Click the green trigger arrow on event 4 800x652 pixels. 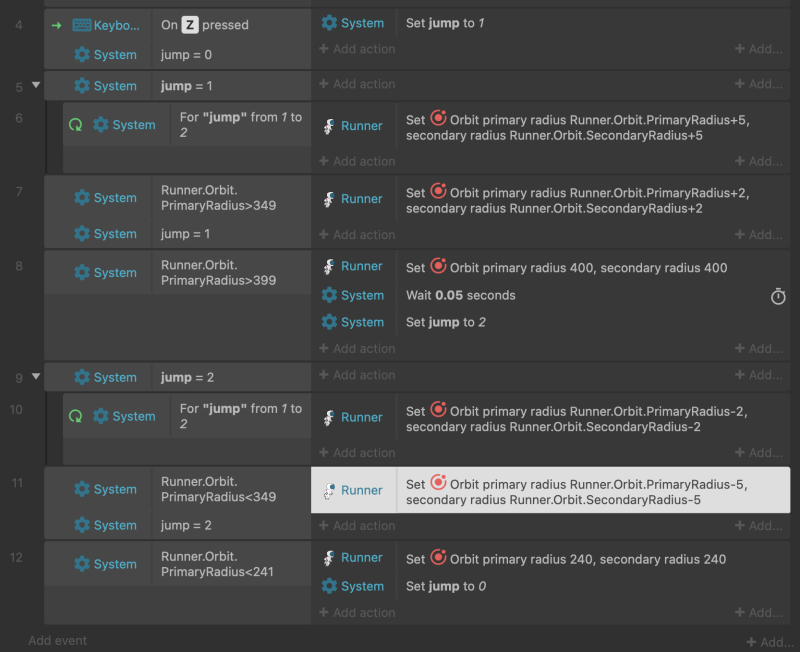click(57, 25)
